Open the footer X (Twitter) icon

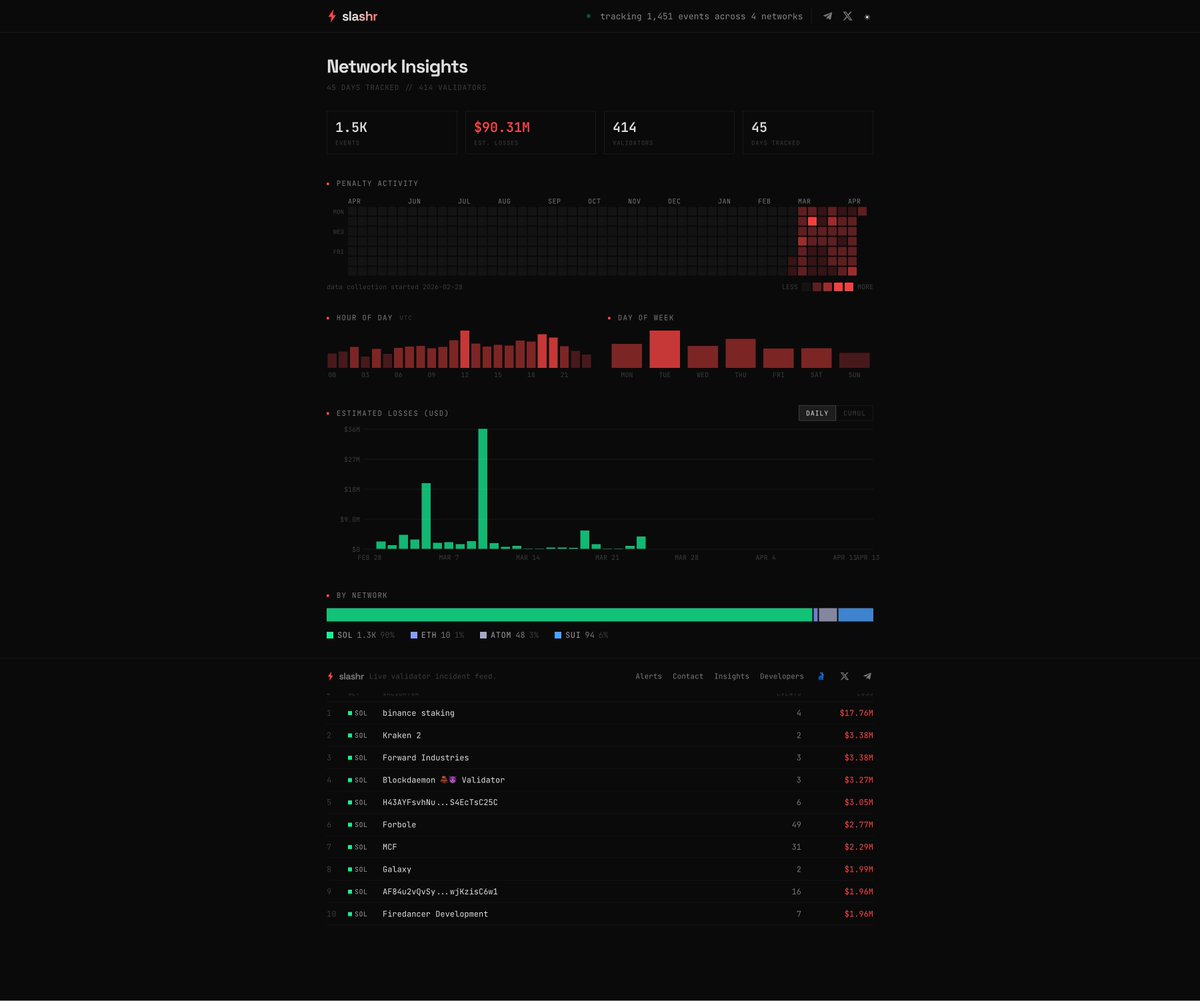coord(845,676)
